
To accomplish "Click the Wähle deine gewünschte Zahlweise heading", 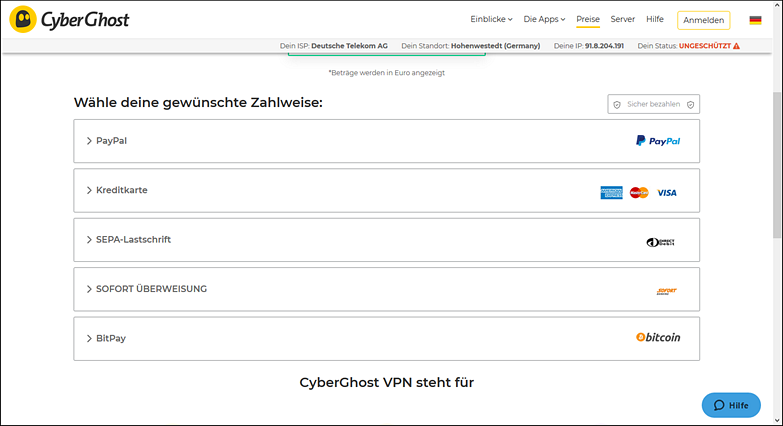I will (x=198, y=102).
